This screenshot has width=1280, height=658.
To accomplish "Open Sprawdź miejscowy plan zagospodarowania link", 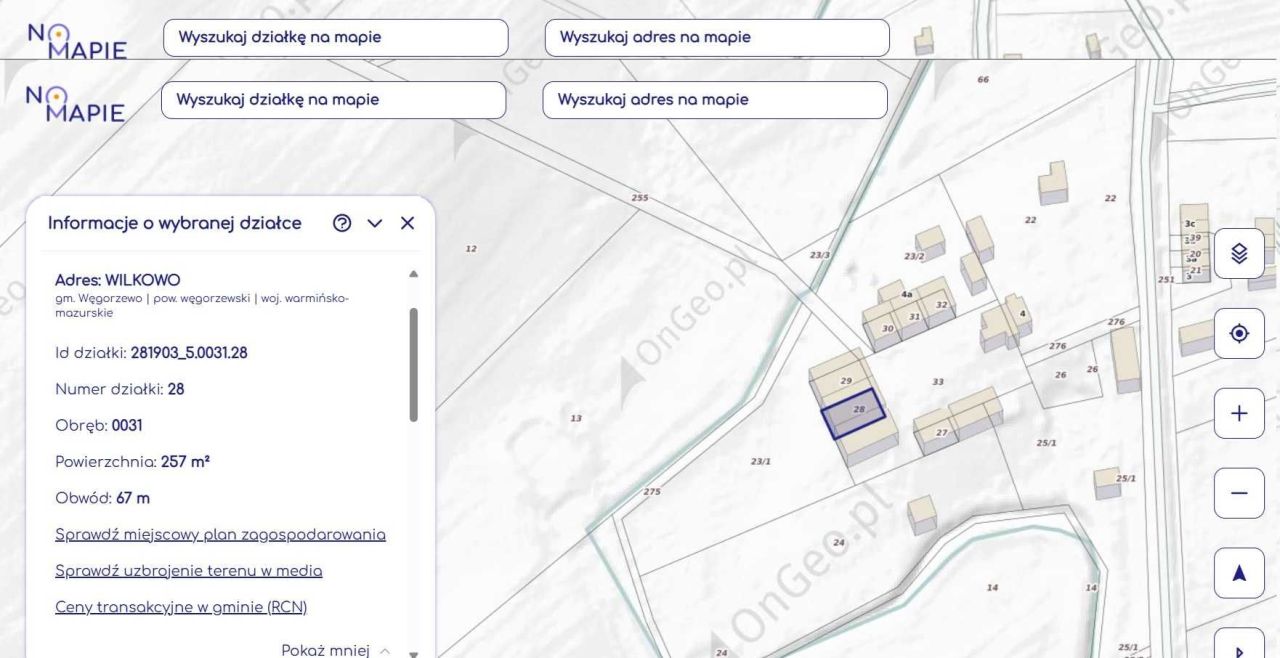I will [220, 534].
